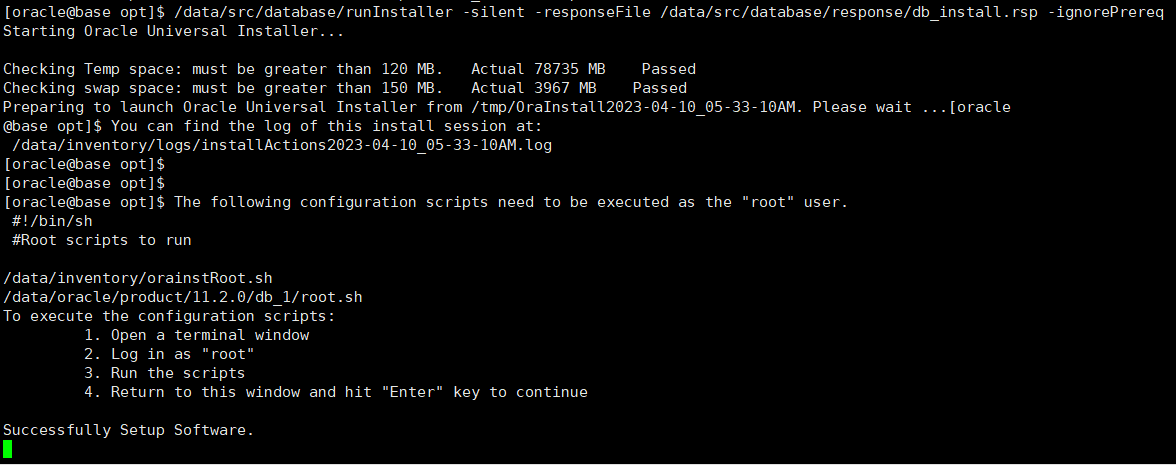Screen dimensions: 1176x465
Task: Click step "1. Open a terminal window"
Action: (197, 335)
